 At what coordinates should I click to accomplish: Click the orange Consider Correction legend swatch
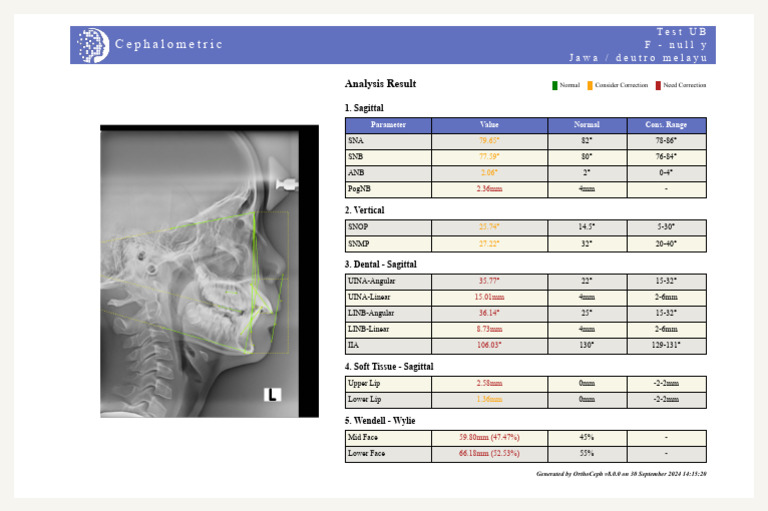click(x=590, y=85)
